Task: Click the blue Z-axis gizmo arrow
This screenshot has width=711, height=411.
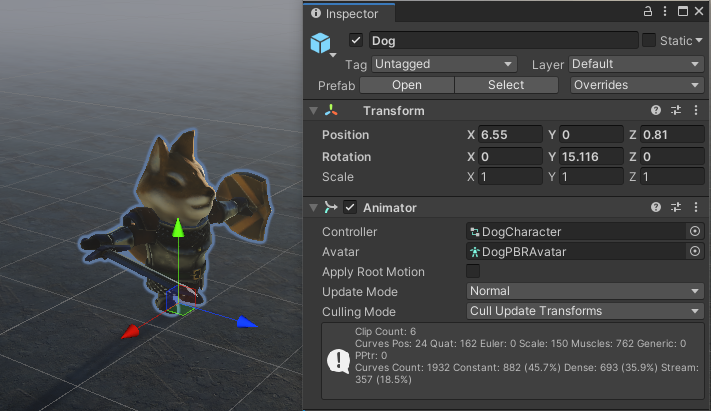Action: (x=247, y=322)
